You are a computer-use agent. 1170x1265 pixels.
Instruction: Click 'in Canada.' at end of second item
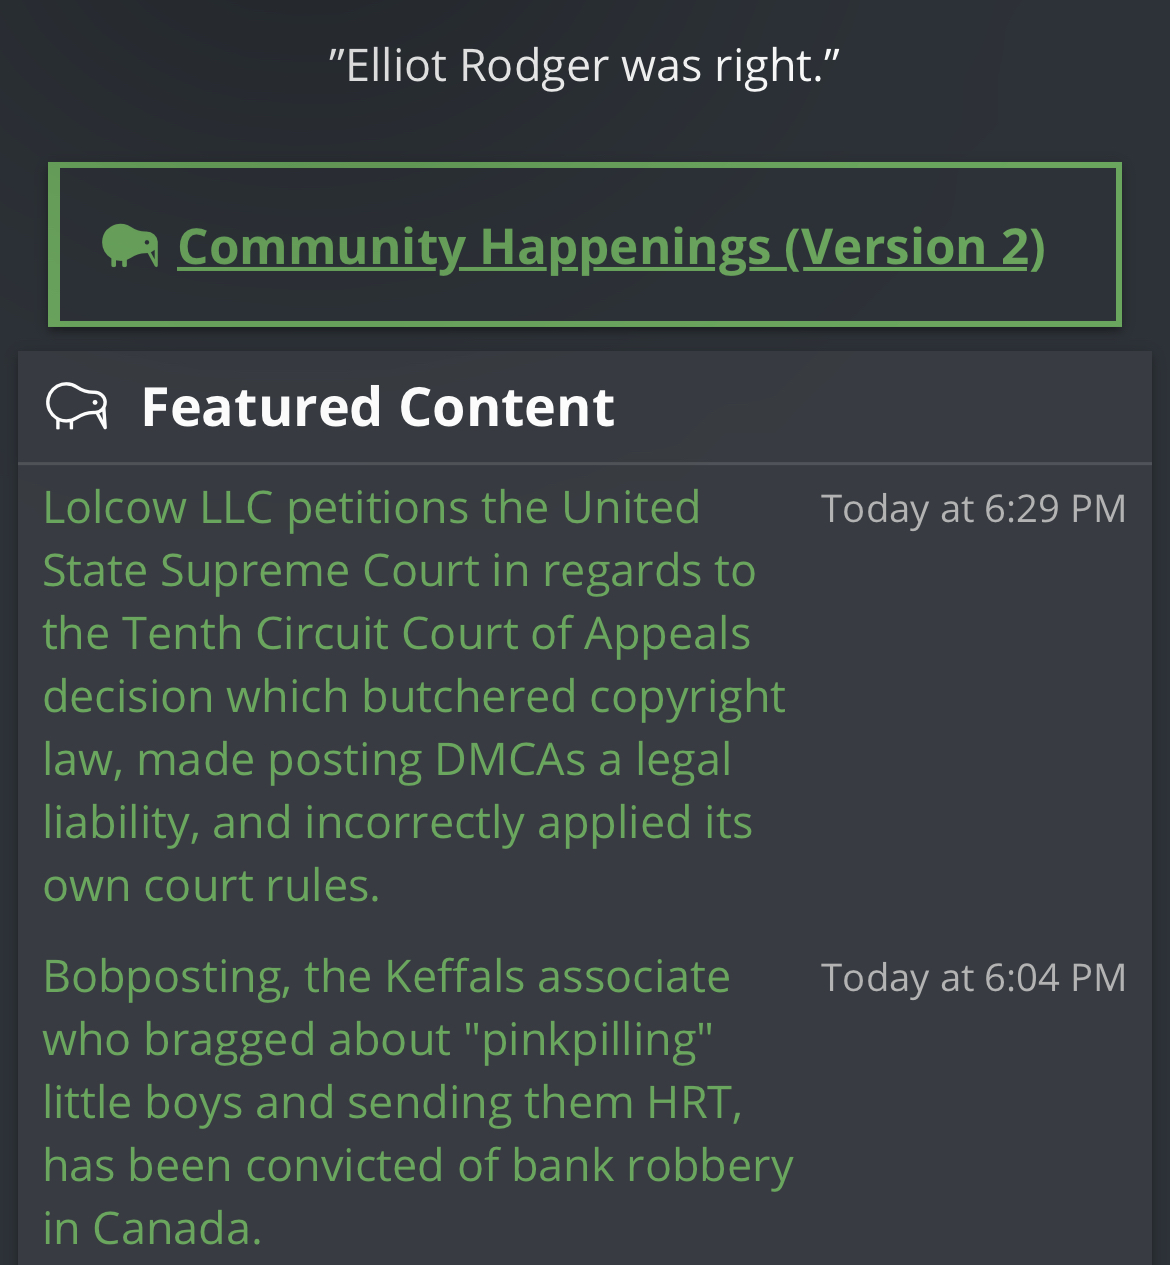tap(152, 1228)
